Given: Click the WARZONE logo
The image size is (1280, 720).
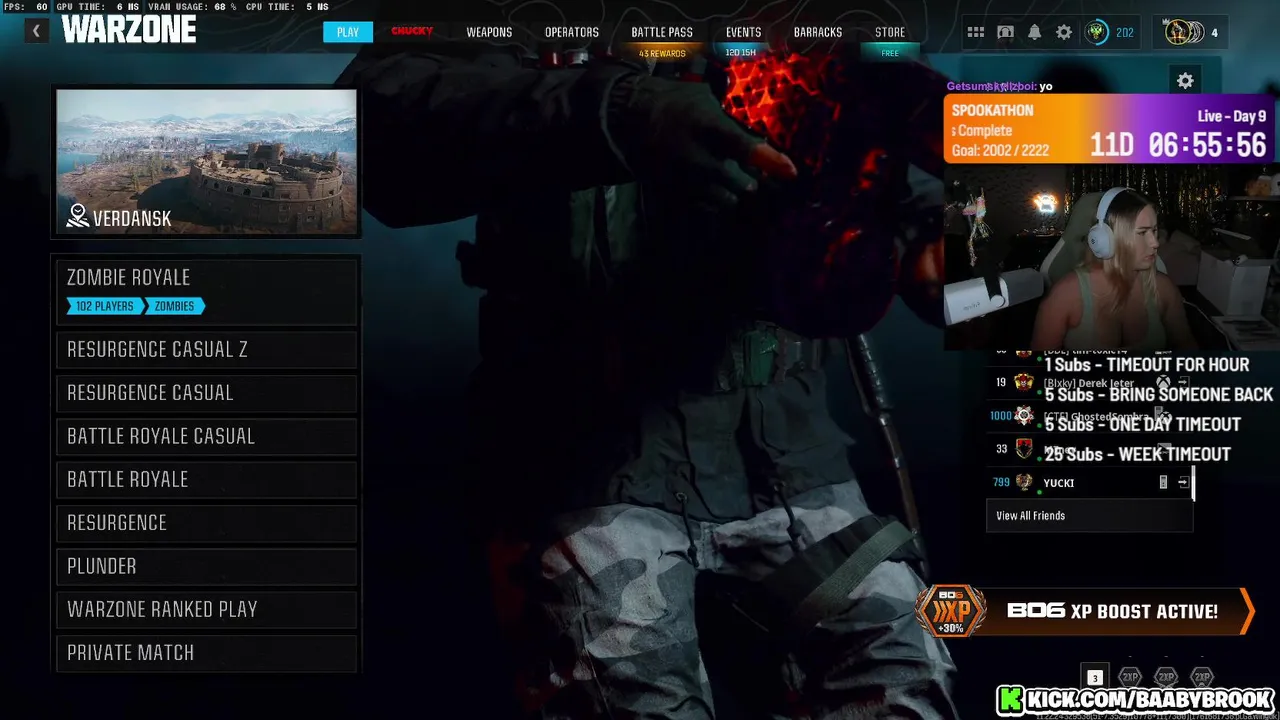Looking at the screenshot, I should (128, 30).
